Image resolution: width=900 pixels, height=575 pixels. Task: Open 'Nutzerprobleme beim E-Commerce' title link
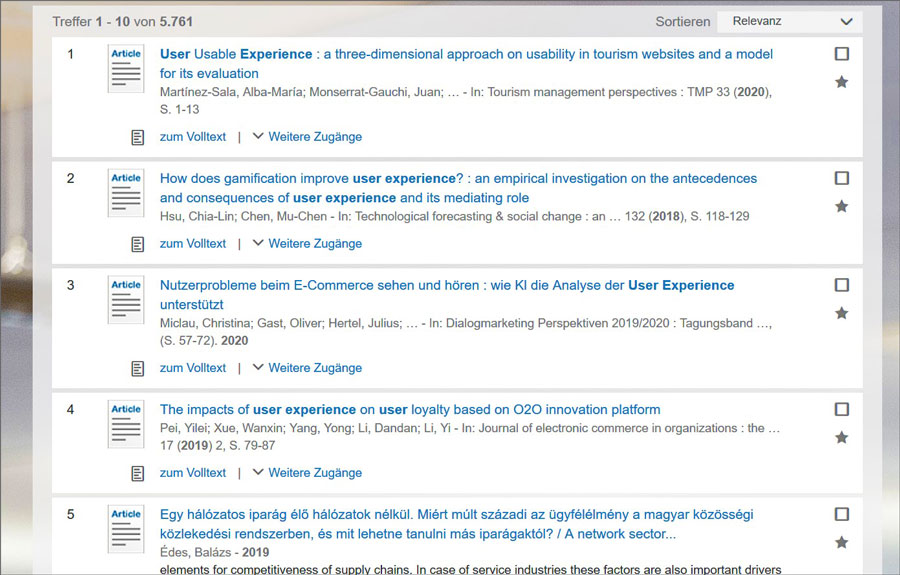(x=447, y=295)
